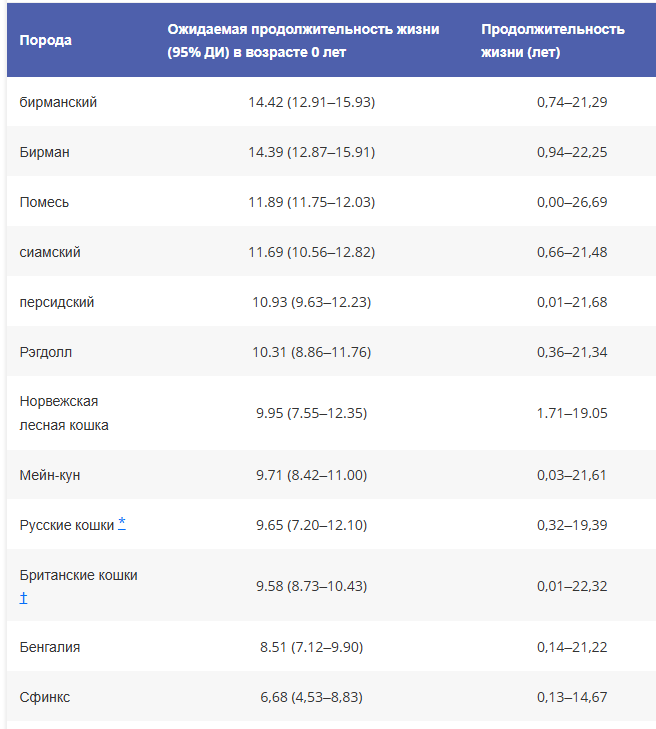Click the Продолжительность жизни (лет) column header
This screenshot has width=656, height=729.
coord(553,41)
